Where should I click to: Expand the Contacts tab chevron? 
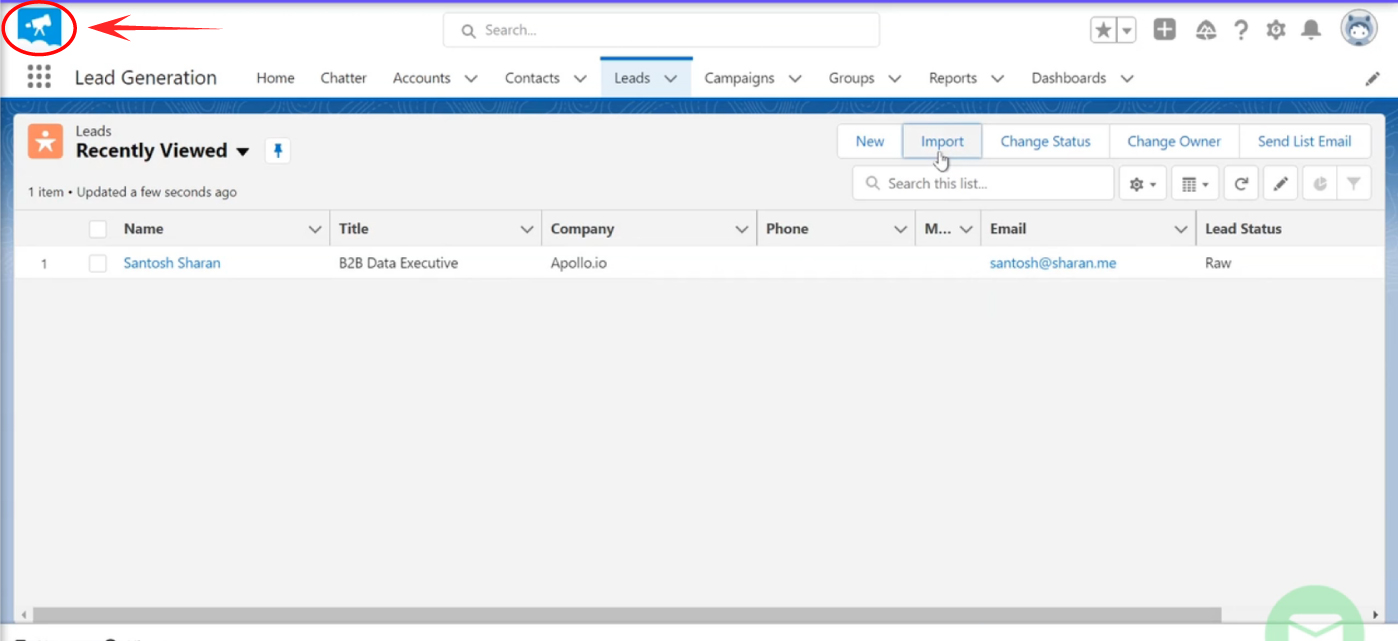pyautogui.click(x=580, y=78)
